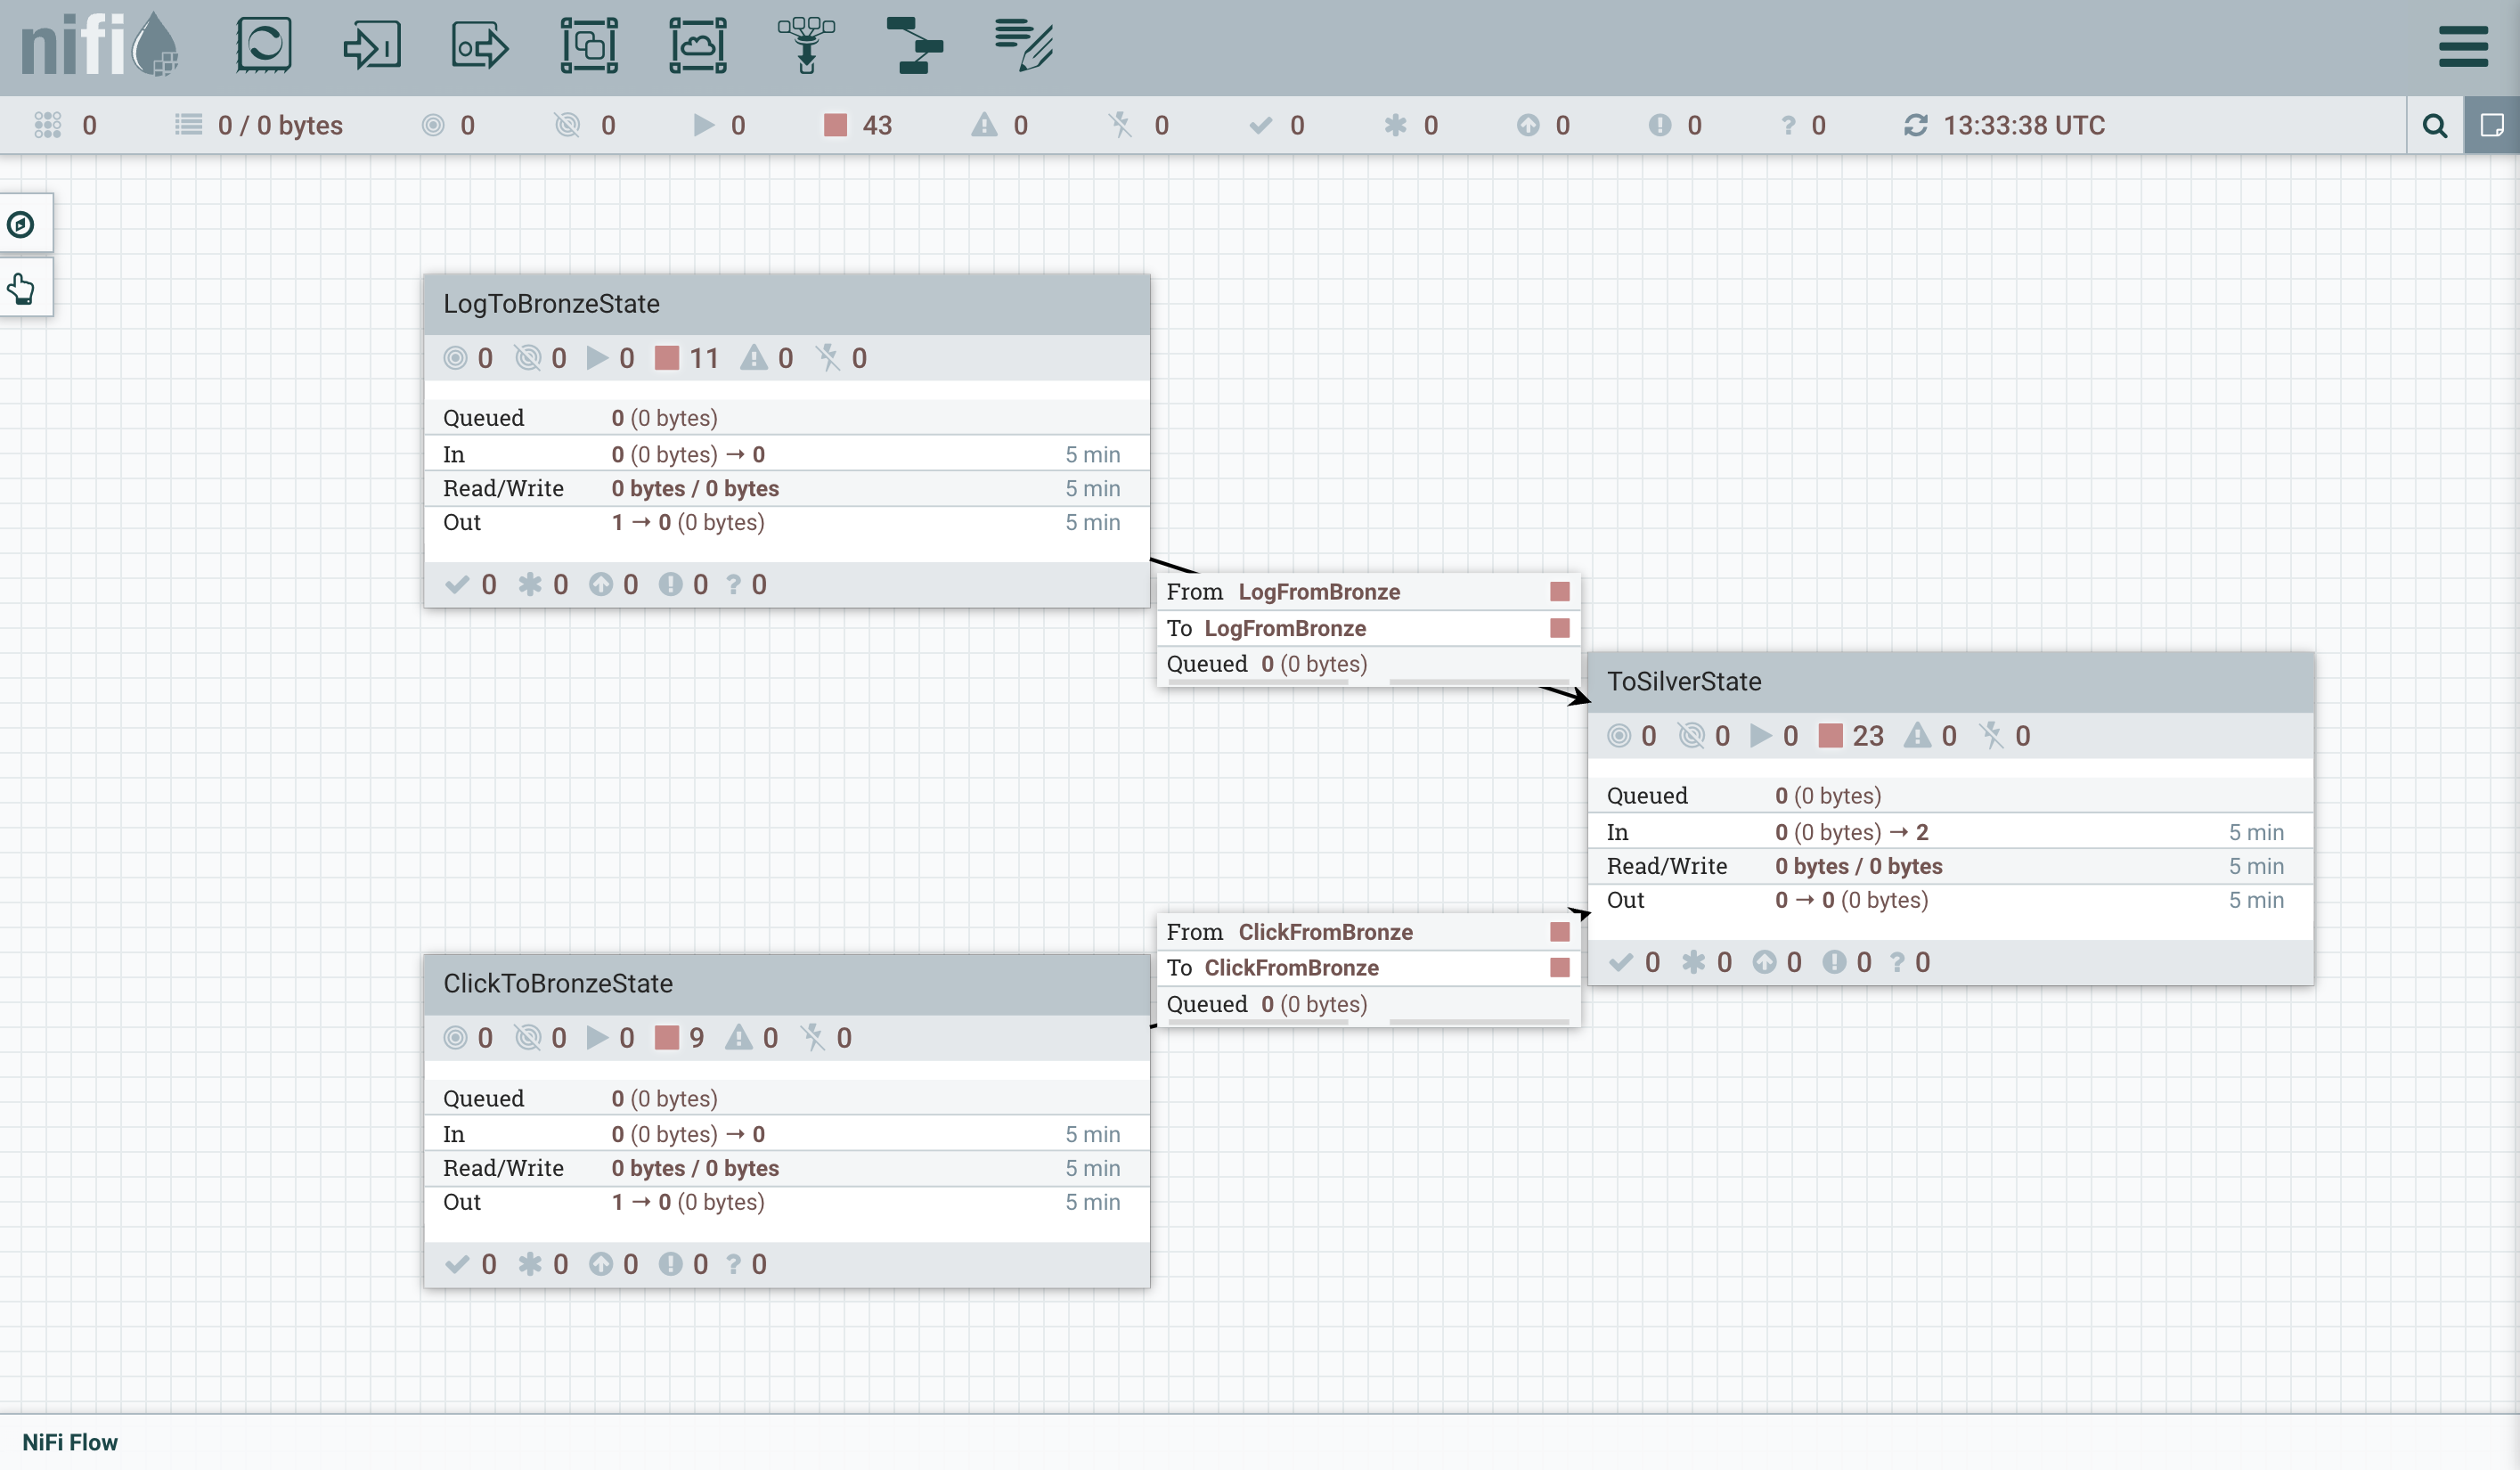Click the stopped red square beside From LogFromBronze
The height and width of the screenshot is (1470, 2520).
[1559, 592]
